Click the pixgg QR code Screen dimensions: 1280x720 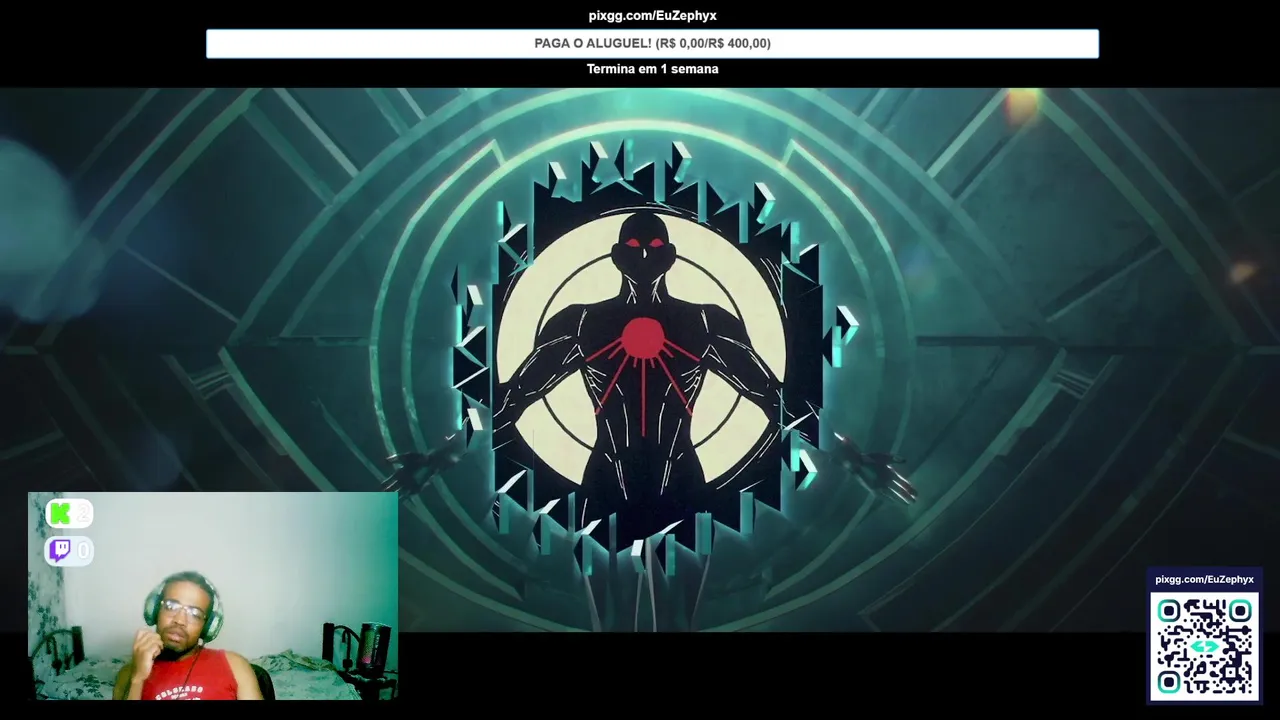[1204, 646]
